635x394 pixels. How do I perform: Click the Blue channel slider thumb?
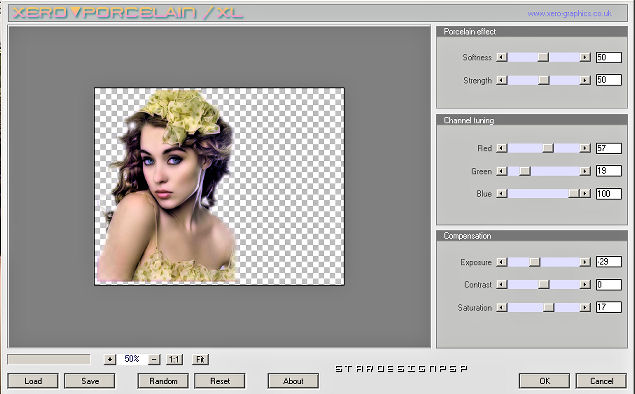[x=574, y=194]
